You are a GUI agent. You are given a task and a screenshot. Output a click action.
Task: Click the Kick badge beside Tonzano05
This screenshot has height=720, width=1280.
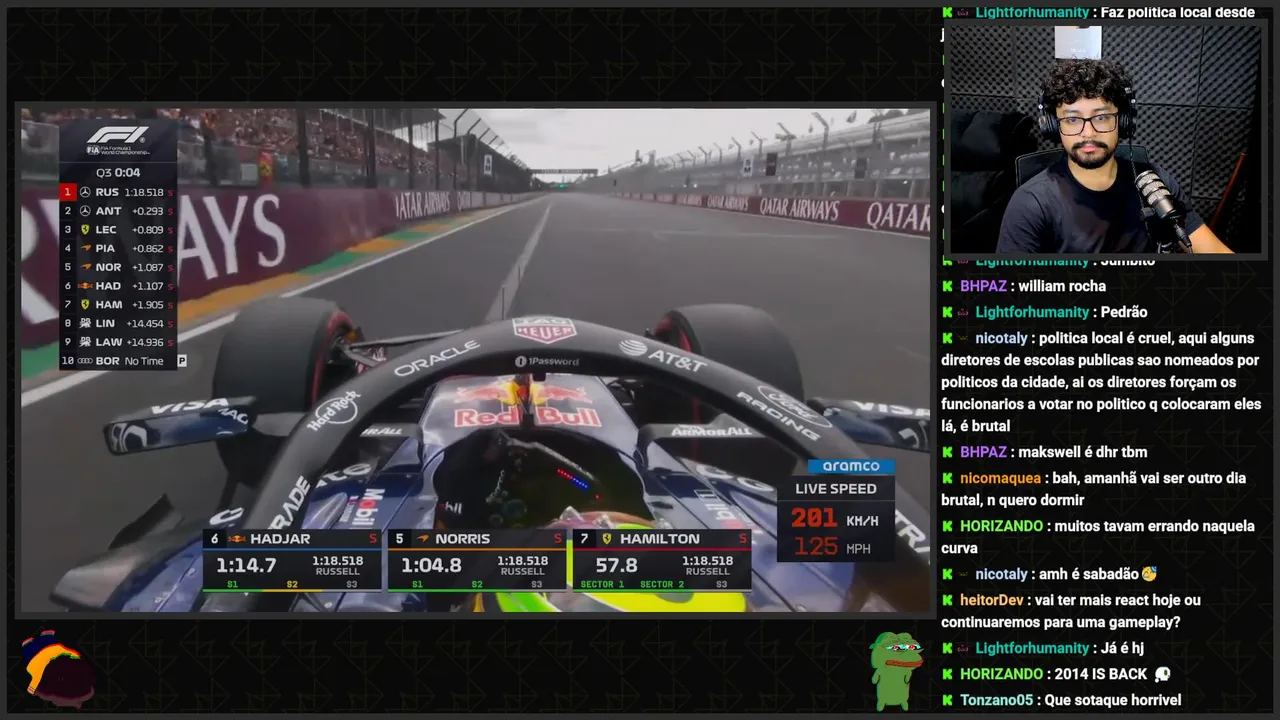coord(947,700)
